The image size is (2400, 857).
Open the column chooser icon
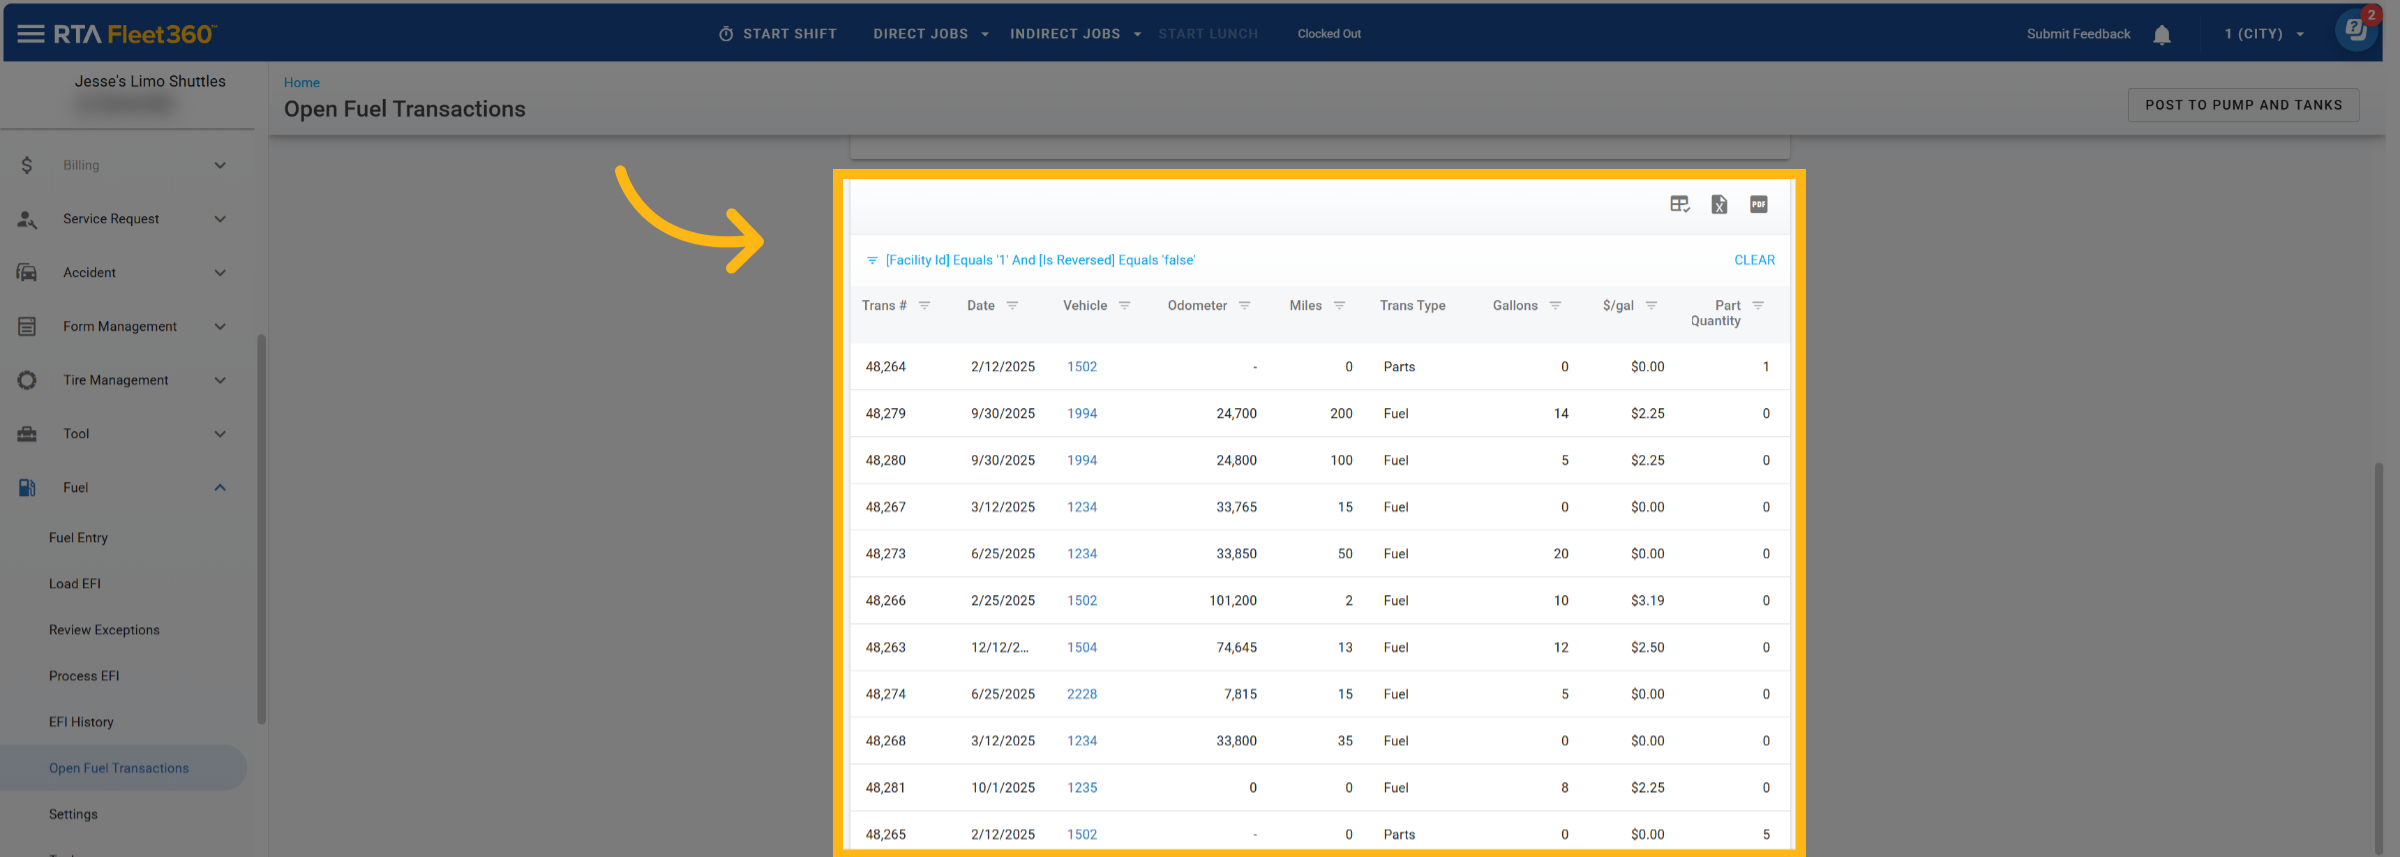[x=1679, y=205]
